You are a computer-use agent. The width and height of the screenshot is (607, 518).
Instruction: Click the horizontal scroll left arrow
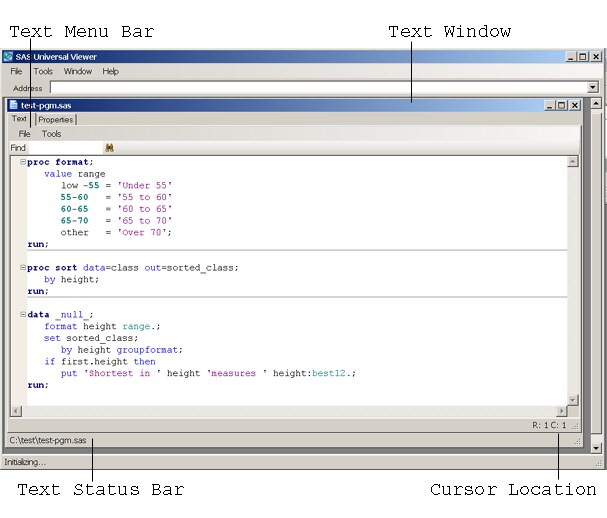click(x=16, y=411)
